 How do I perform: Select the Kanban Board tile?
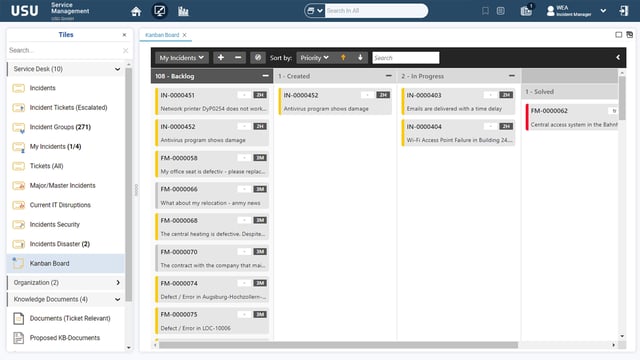[x=65, y=264]
